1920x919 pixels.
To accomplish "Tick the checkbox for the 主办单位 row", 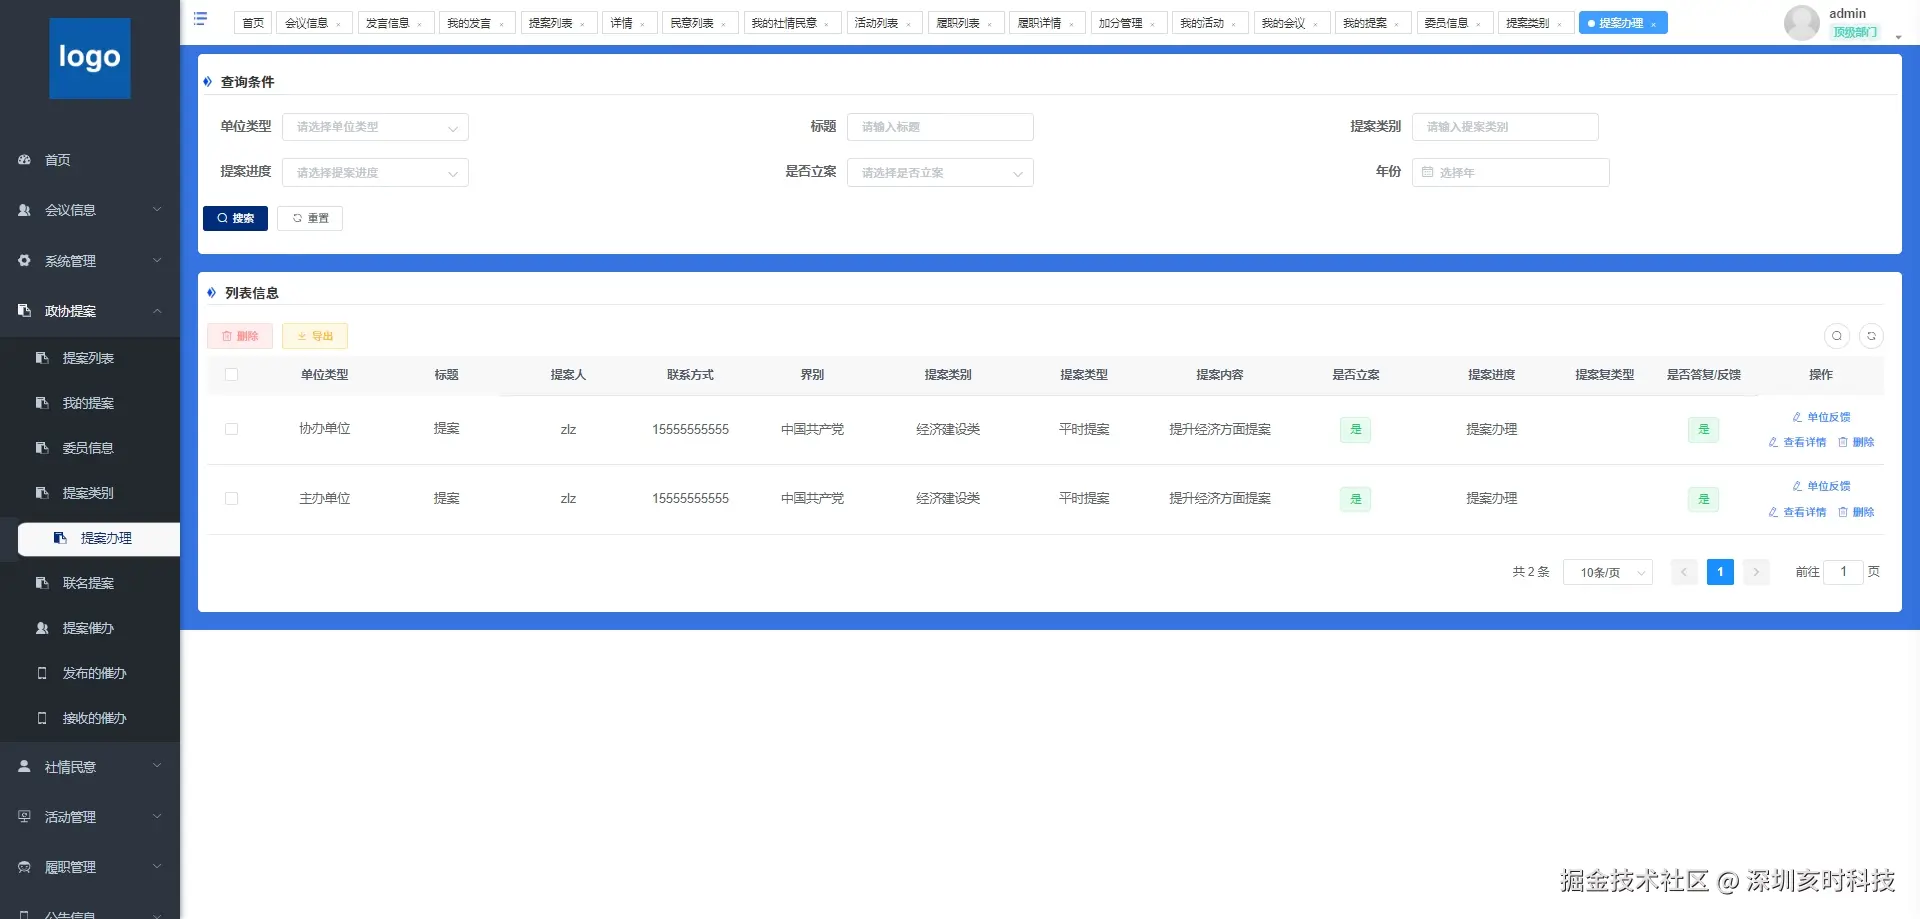I will (231, 498).
